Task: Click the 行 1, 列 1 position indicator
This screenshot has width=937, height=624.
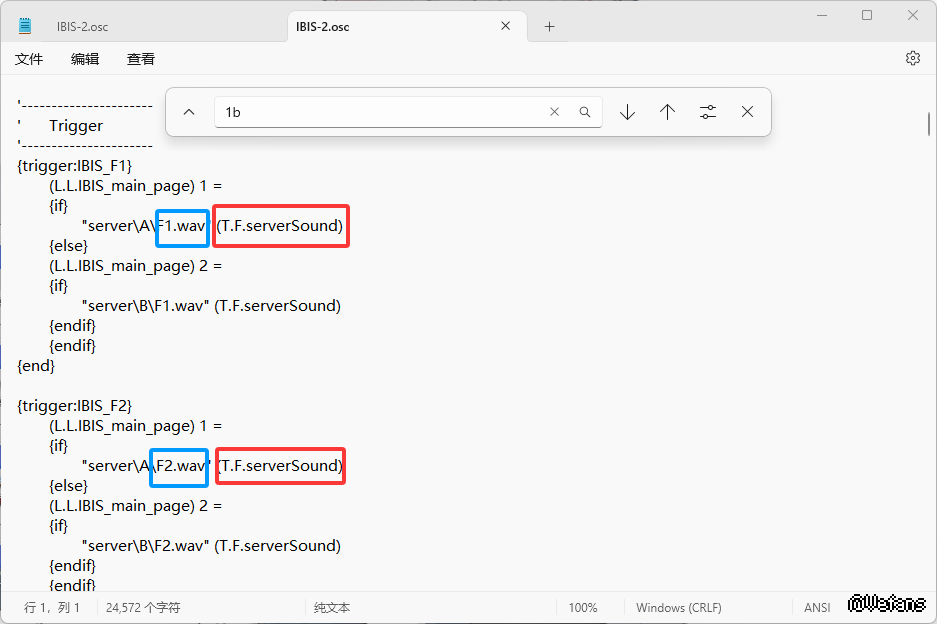Action: tap(52, 607)
